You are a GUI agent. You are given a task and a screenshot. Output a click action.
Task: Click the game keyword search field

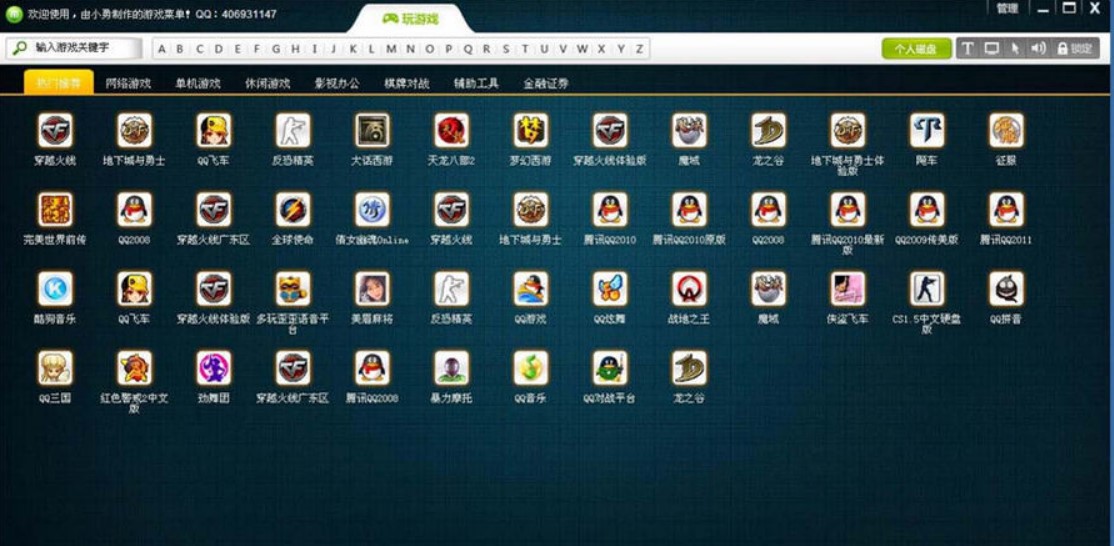[x=74, y=48]
